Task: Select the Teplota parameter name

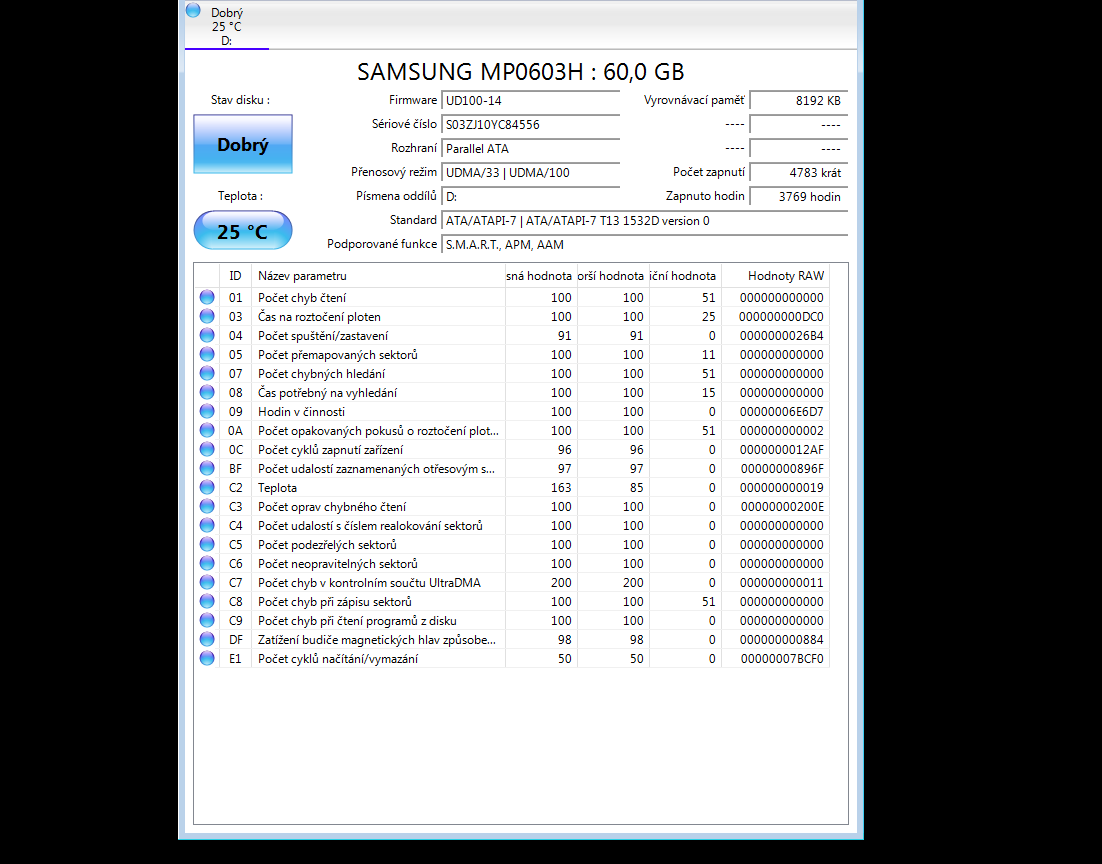Action: [x=277, y=487]
